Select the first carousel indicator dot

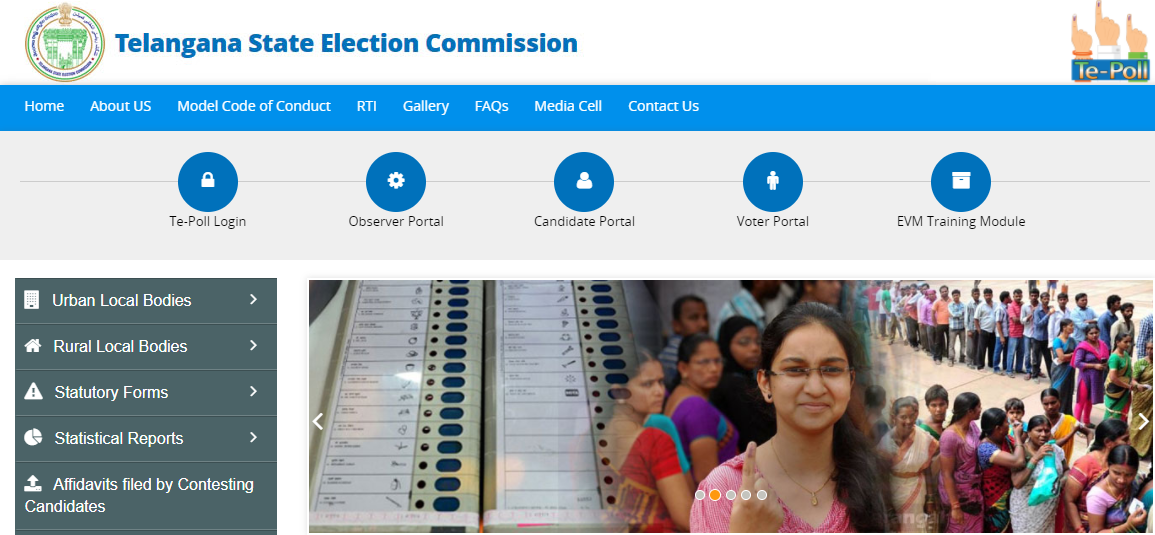tap(700, 495)
